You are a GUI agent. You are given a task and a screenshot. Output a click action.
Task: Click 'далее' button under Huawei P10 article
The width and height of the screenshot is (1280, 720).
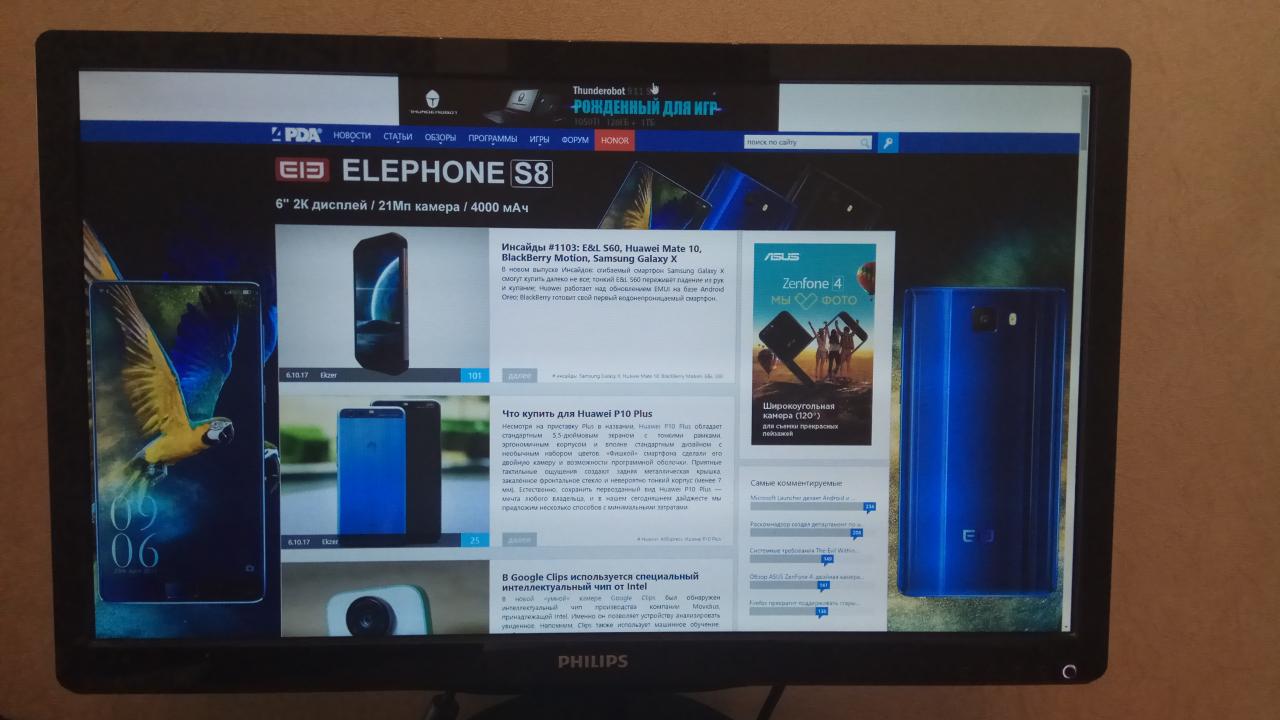pos(519,540)
